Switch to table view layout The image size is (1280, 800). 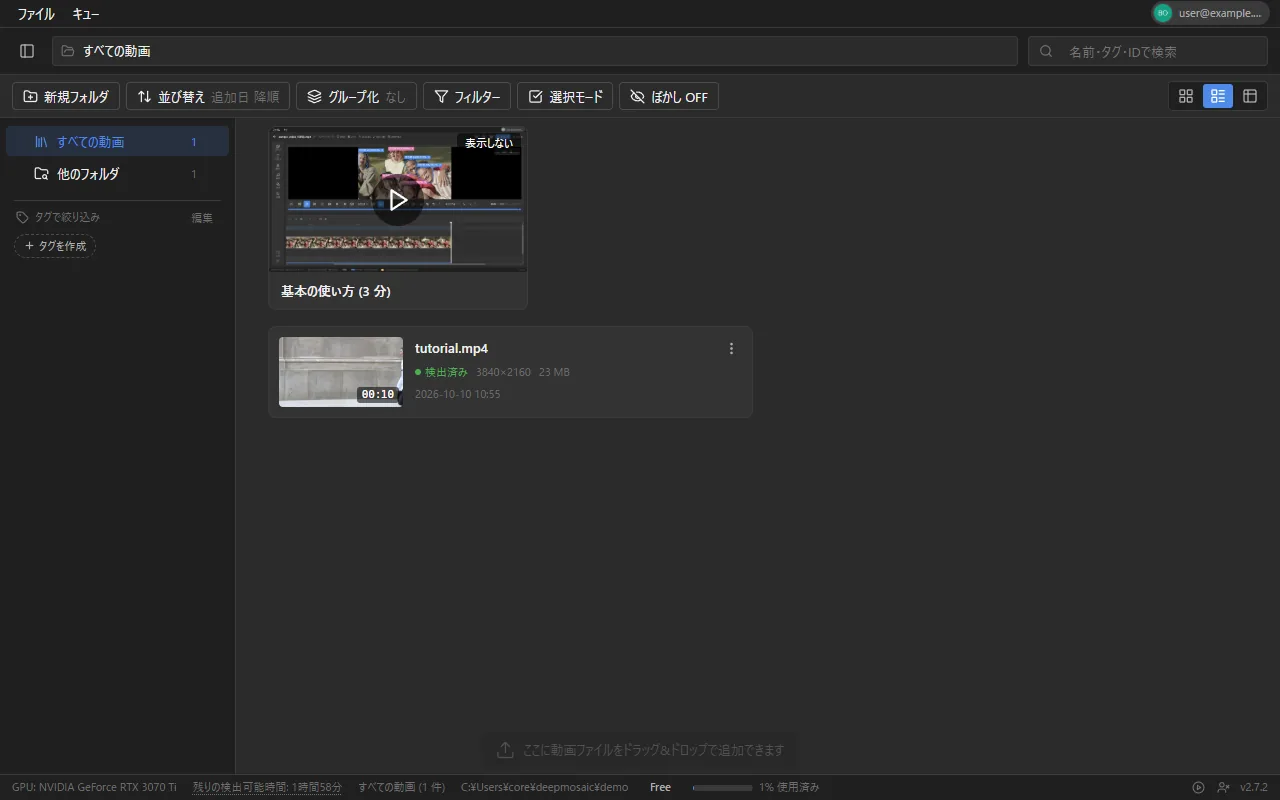(x=1250, y=96)
